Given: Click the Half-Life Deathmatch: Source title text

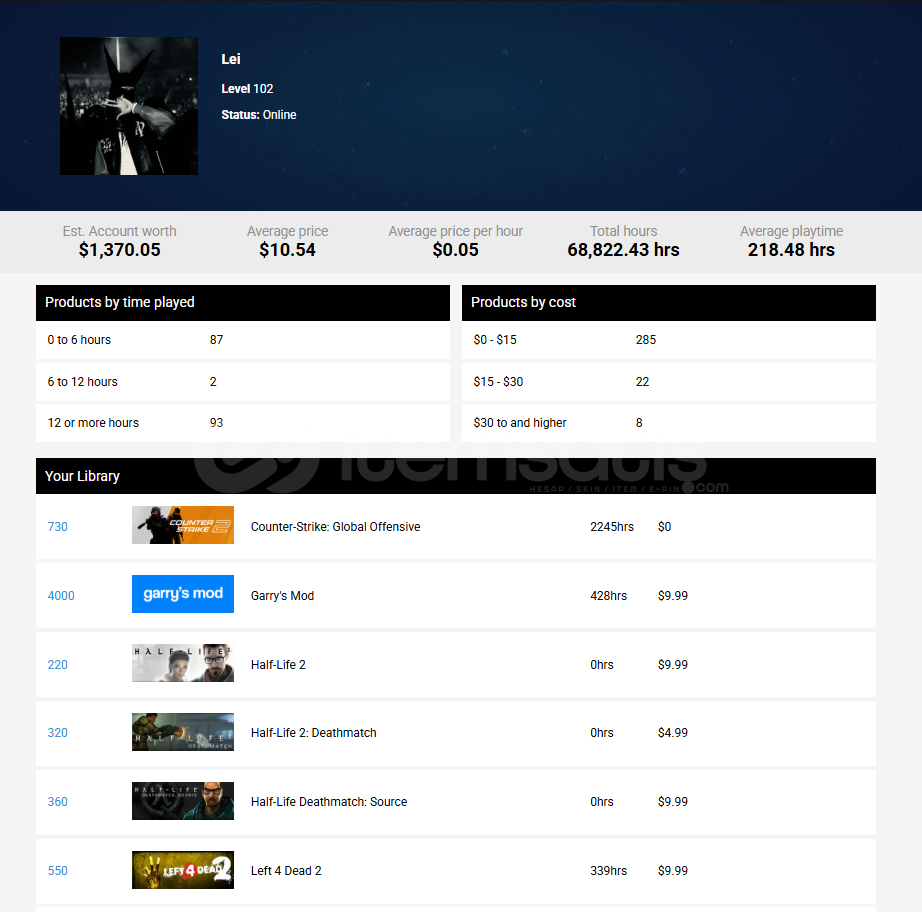Looking at the screenshot, I should [329, 802].
